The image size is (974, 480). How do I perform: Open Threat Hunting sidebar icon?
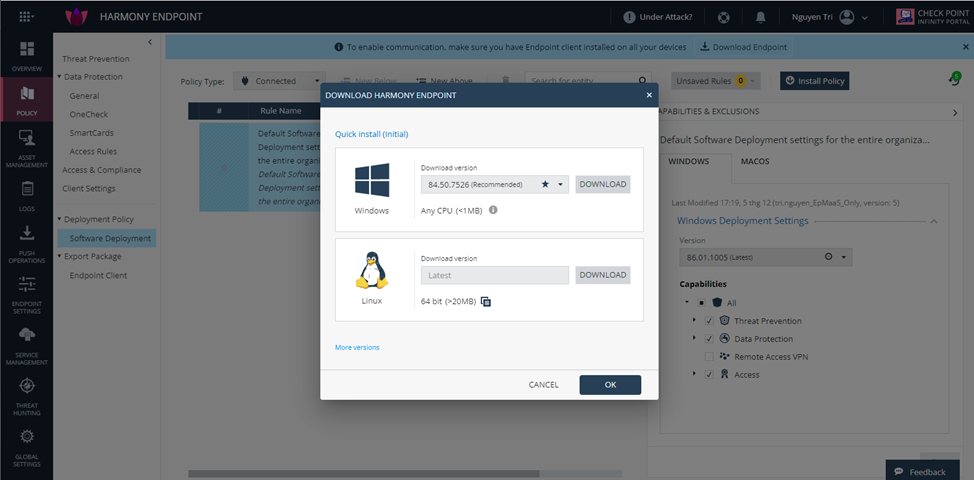pos(27,386)
